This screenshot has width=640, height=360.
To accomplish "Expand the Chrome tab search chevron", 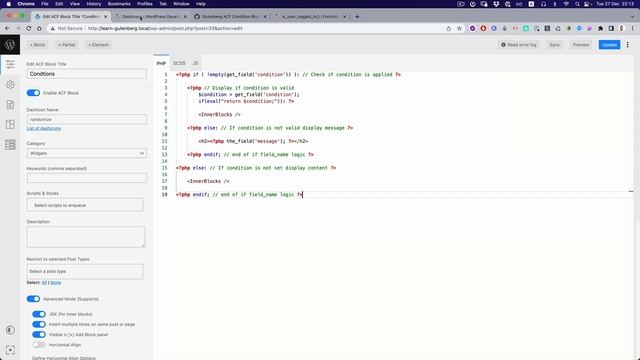I will click(x=632, y=17).
